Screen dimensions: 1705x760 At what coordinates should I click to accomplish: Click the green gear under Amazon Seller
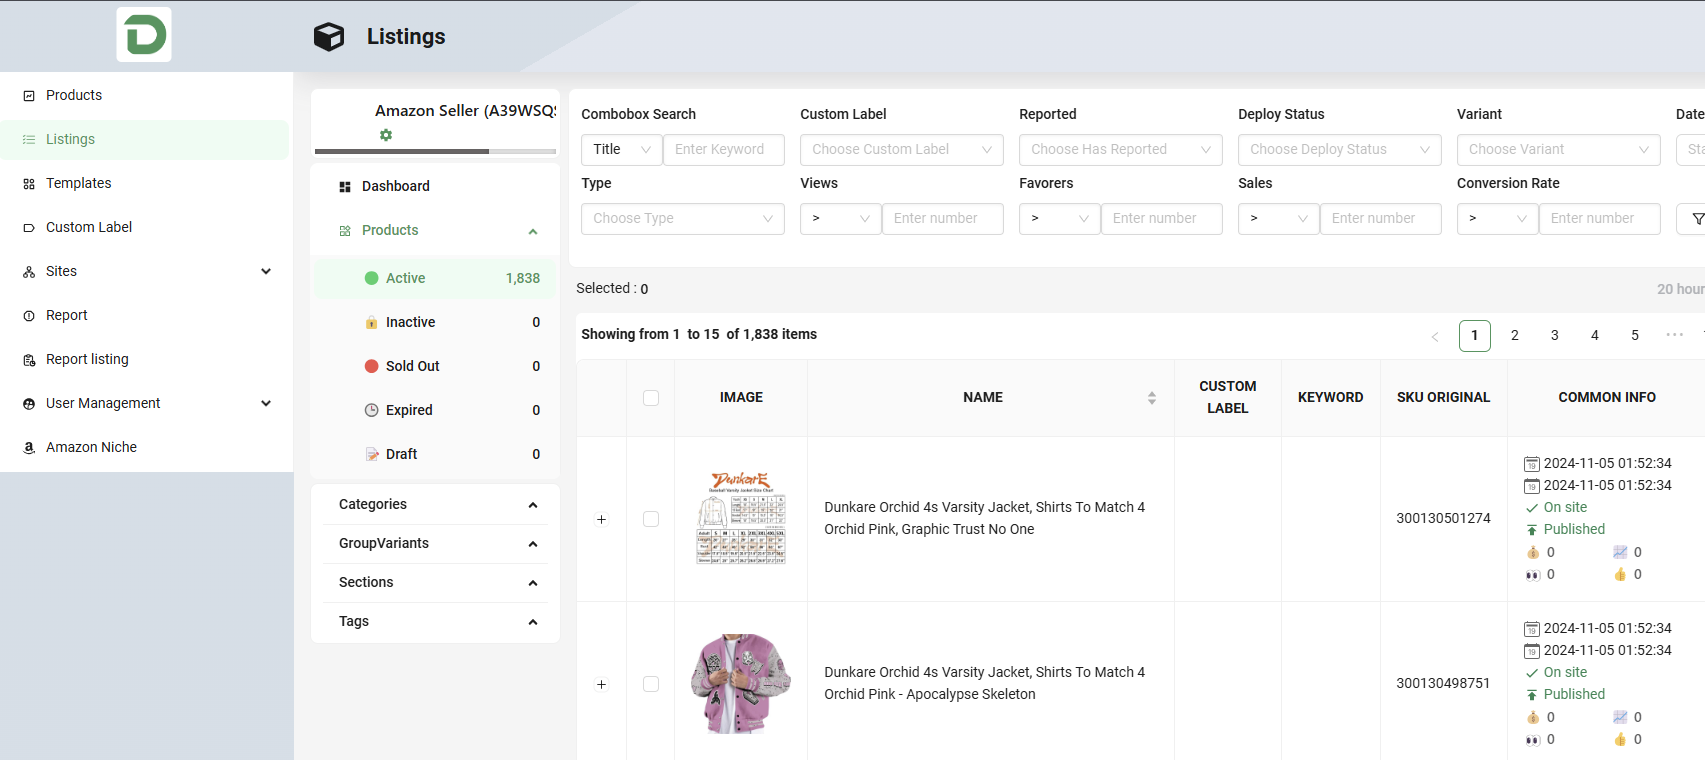tap(386, 135)
